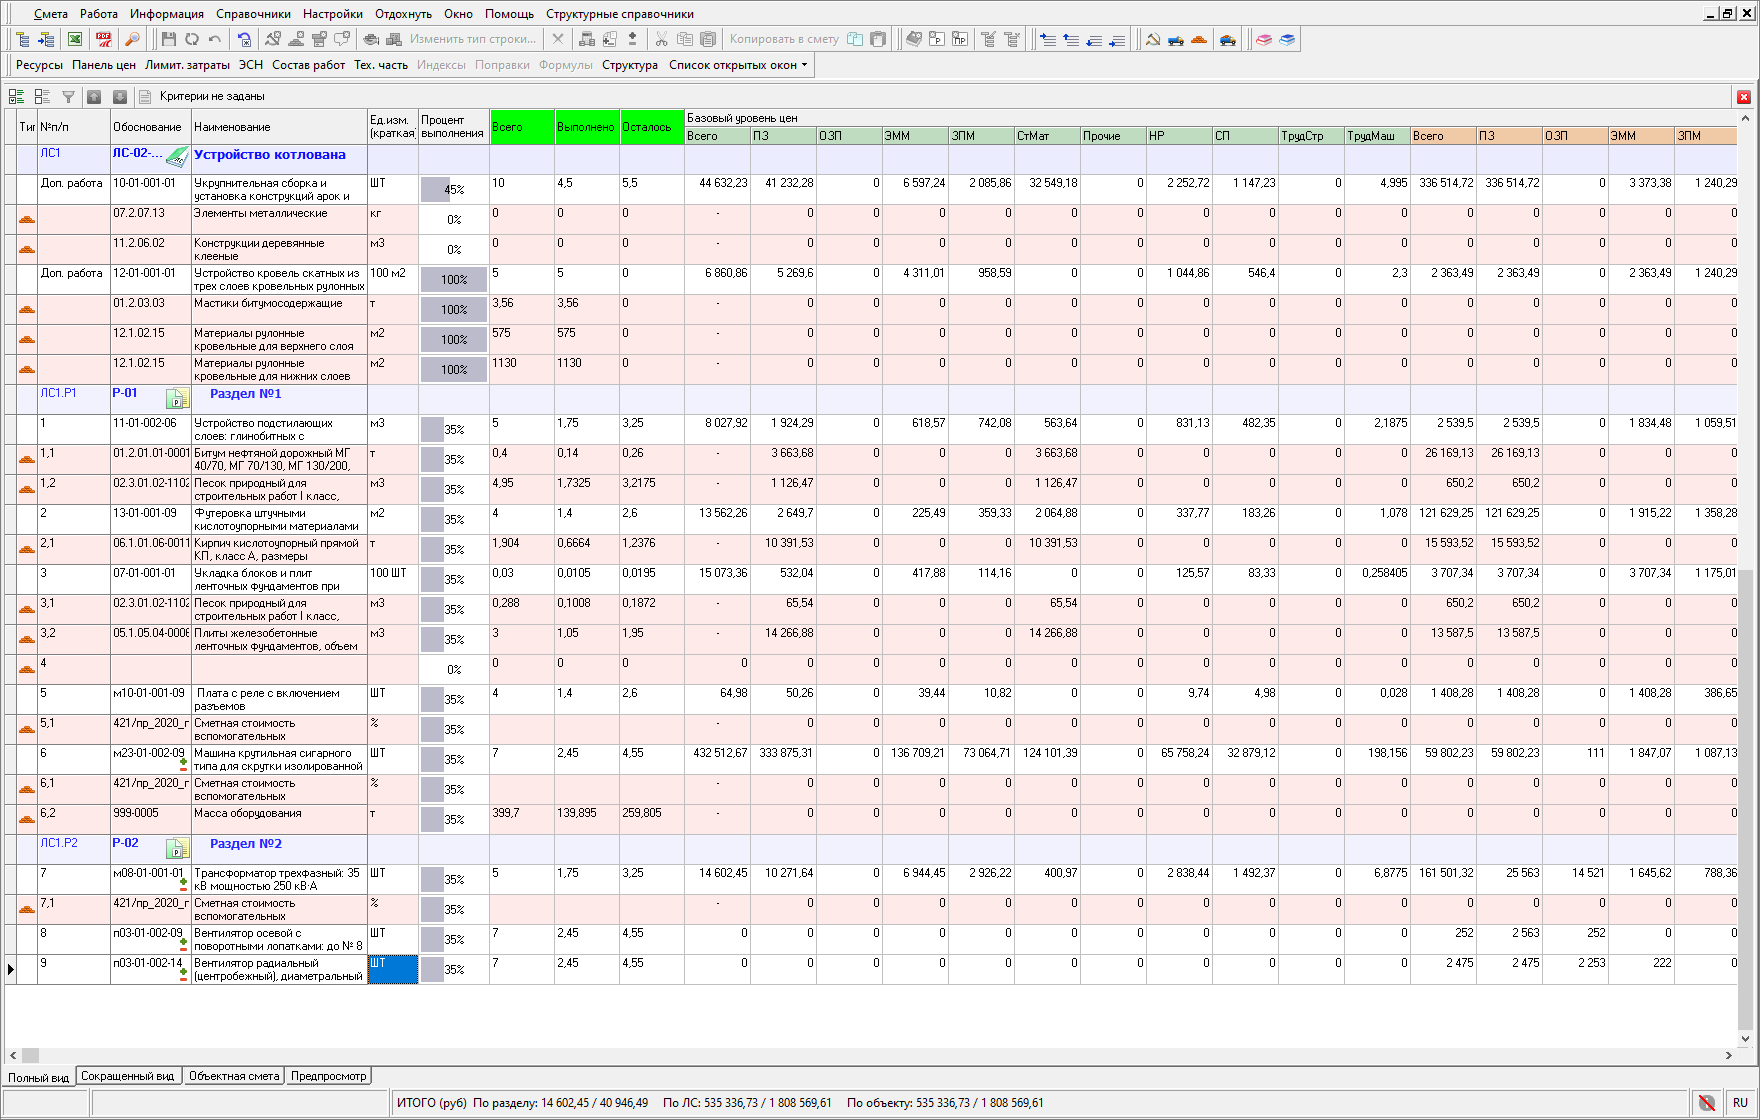Click green Всего column header
The width and height of the screenshot is (1760, 1120).
click(522, 127)
